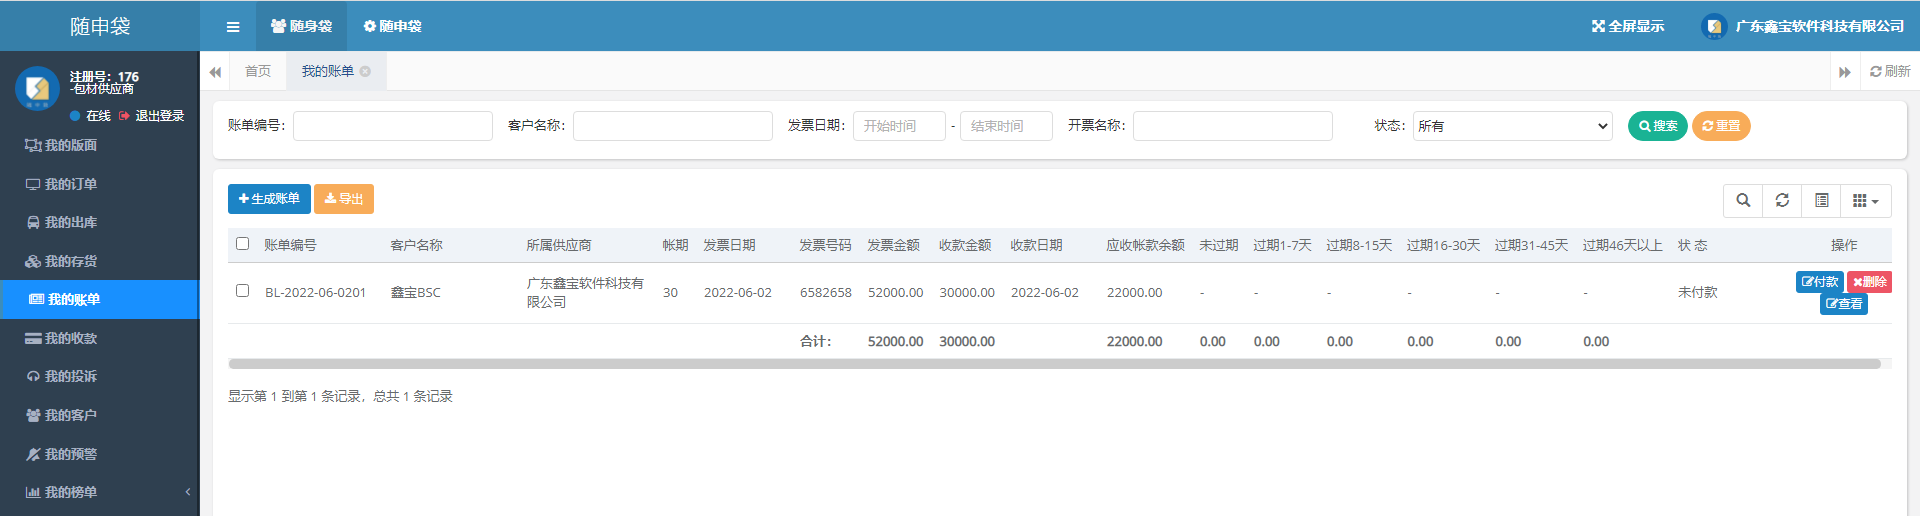Close the 我的账单 tab

[x=365, y=71]
